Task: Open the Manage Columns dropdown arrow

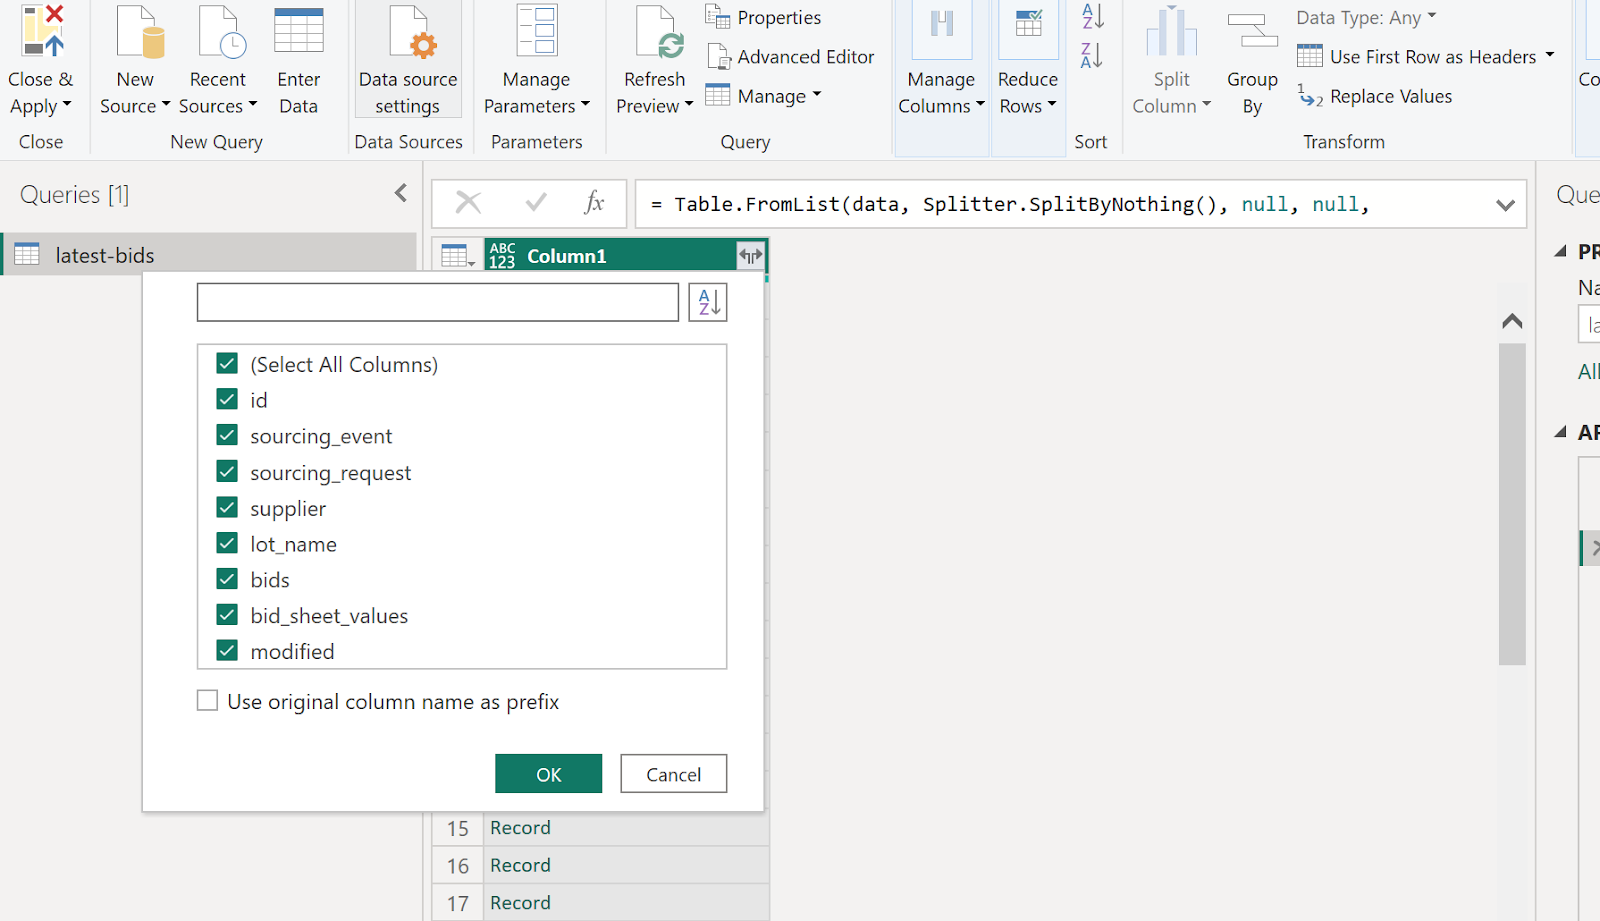Action: click(980, 104)
